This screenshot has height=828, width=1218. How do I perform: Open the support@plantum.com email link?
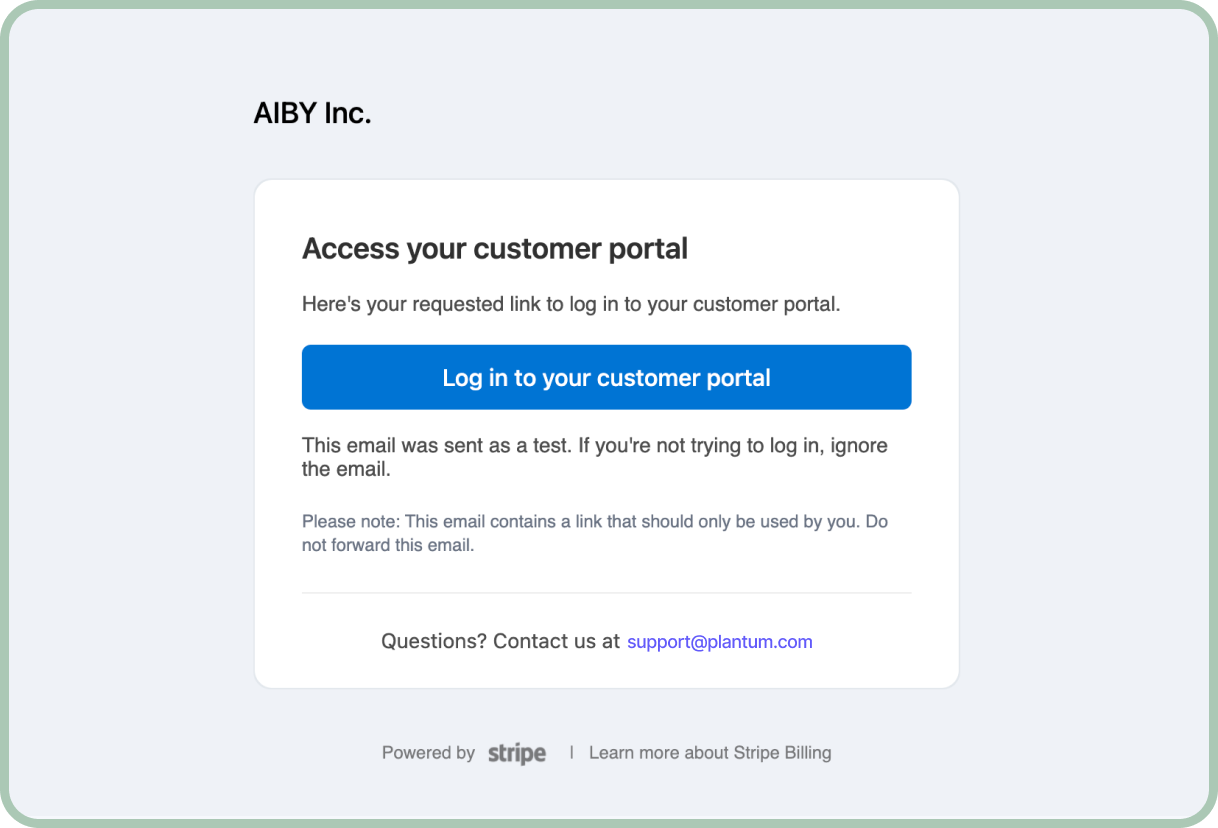pyautogui.click(x=719, y=642)
